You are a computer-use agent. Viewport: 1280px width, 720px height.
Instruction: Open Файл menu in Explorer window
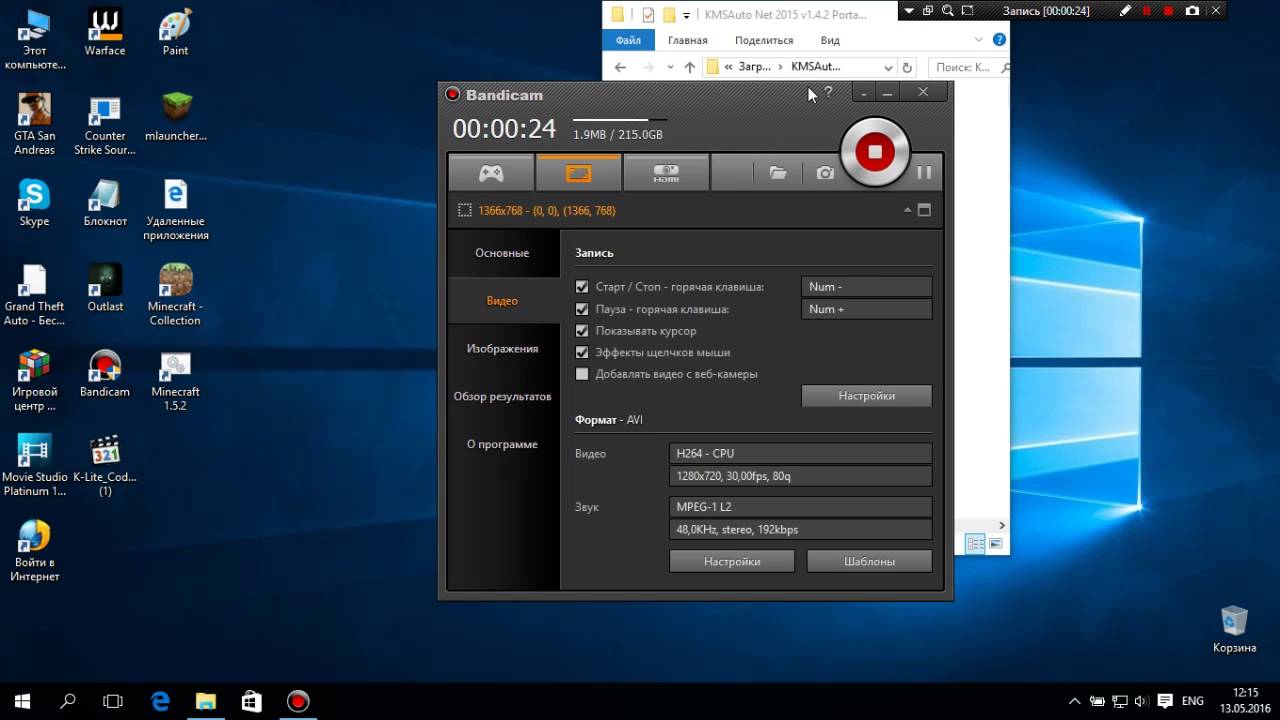pyautogui.click(x=628, y=40)
